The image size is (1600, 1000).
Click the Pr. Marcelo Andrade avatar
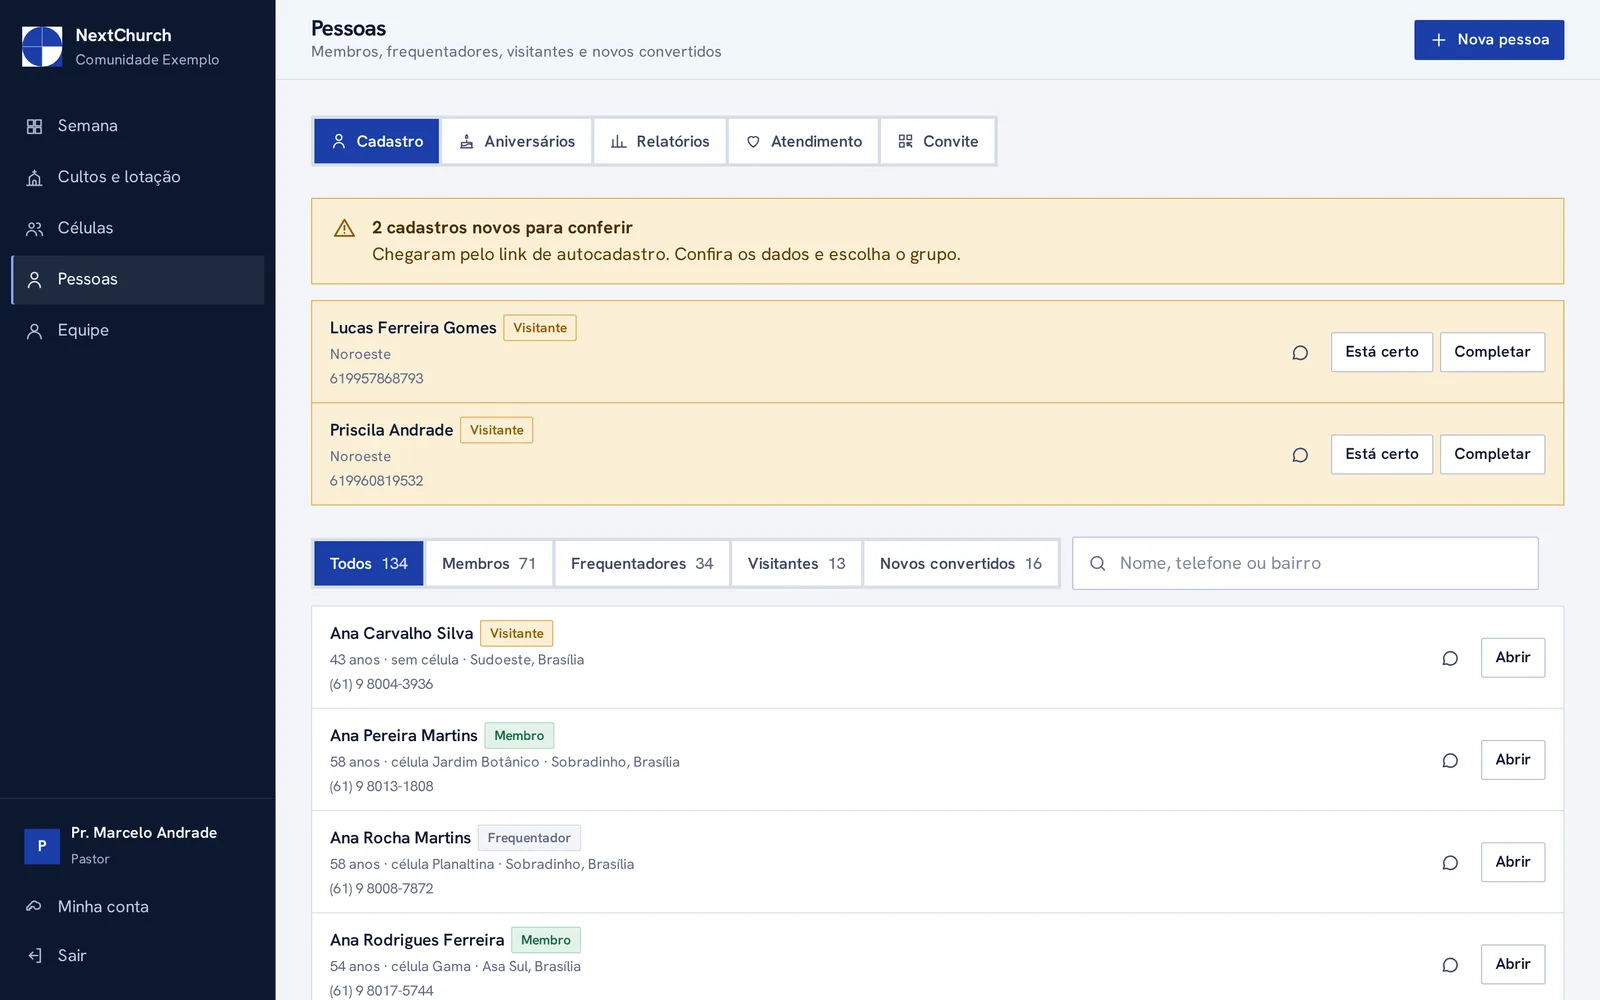coord(42,846)
